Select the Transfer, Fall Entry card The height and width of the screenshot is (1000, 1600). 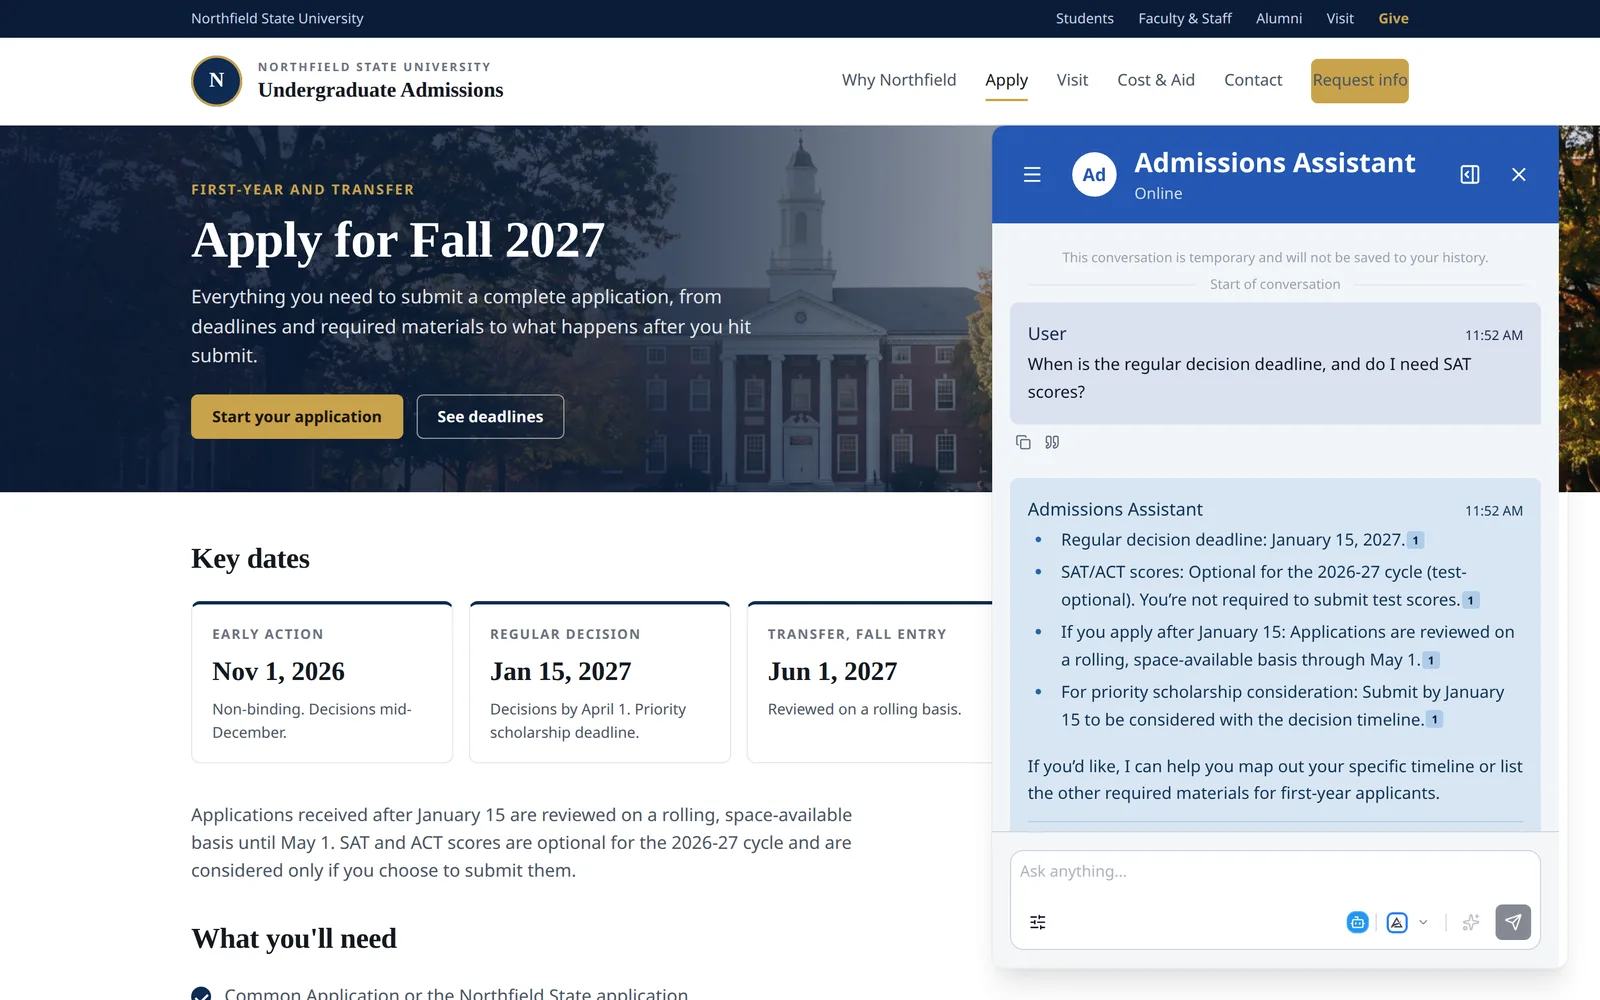tap(870, 682)
